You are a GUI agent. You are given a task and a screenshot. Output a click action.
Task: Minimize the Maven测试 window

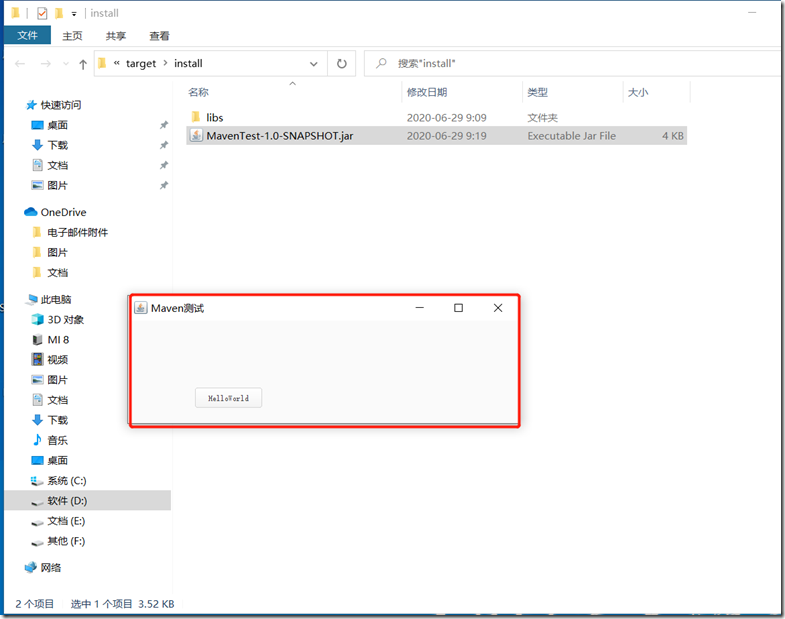tap(420, 307)
